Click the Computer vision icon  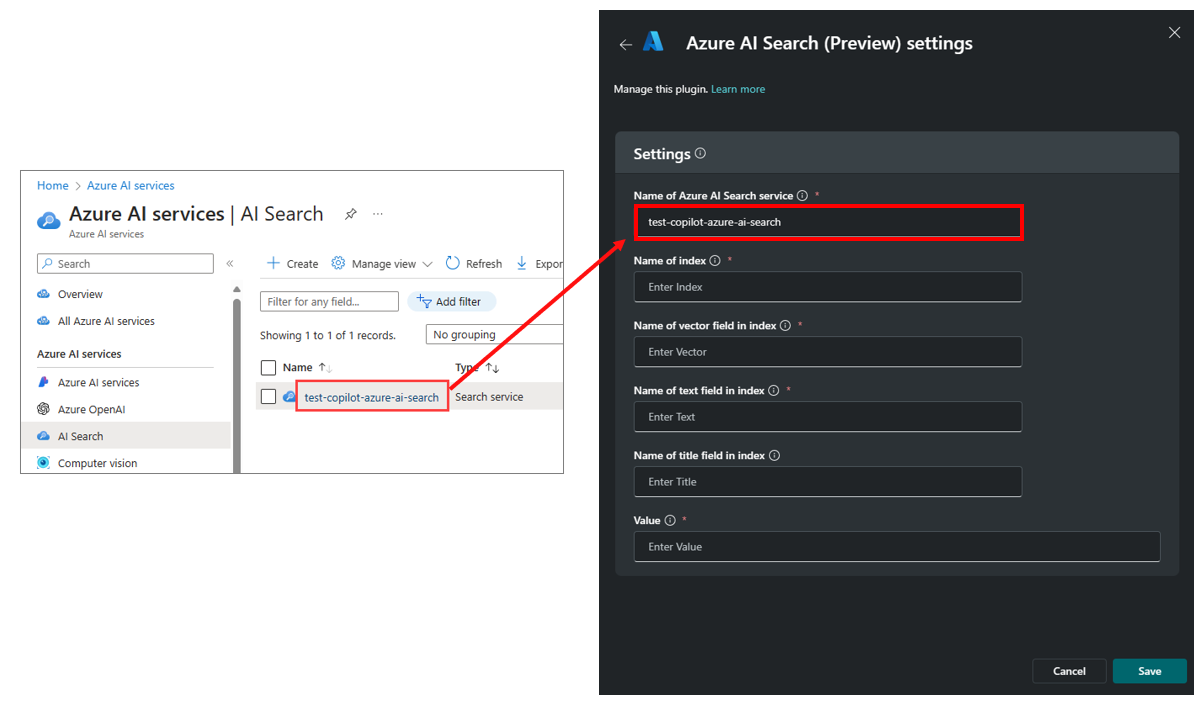click(x=43, y=463)
